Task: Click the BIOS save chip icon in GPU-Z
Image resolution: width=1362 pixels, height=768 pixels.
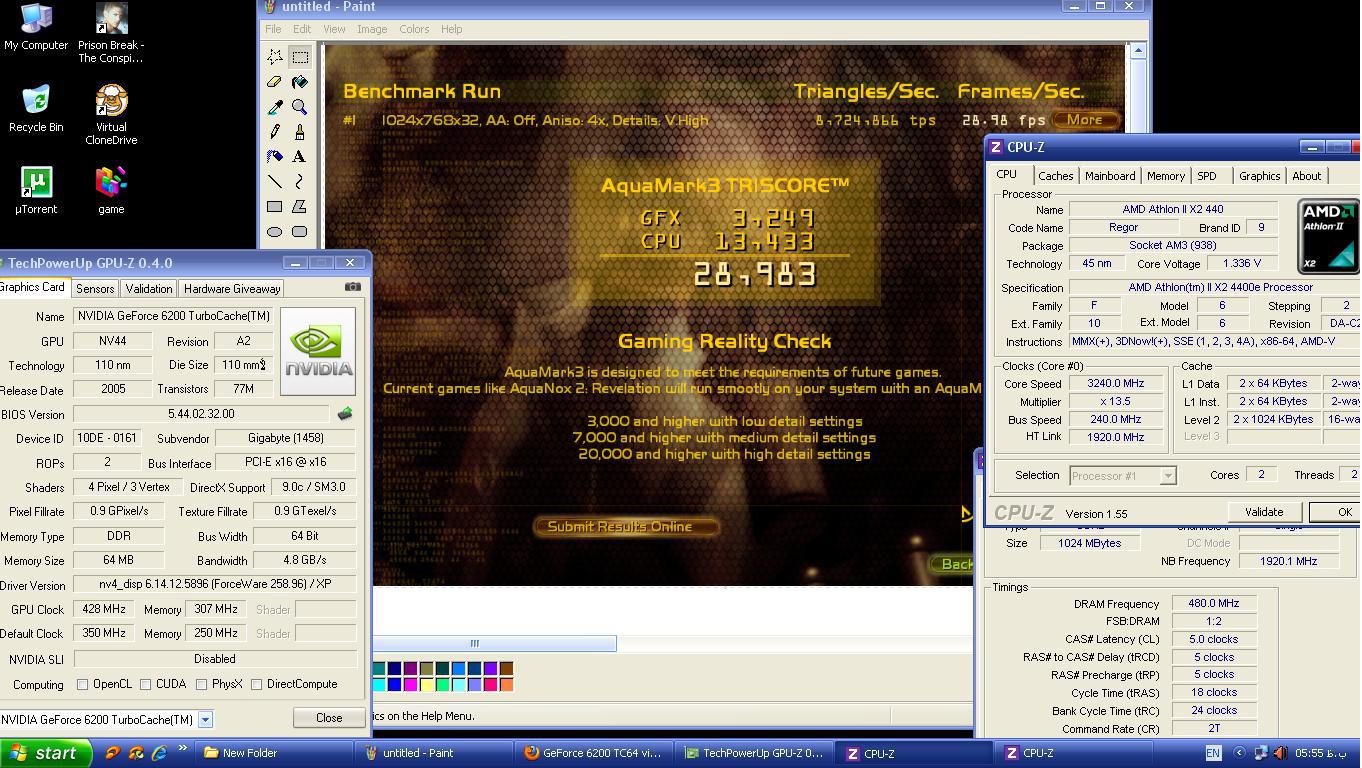Action: (x=345, y=414)
